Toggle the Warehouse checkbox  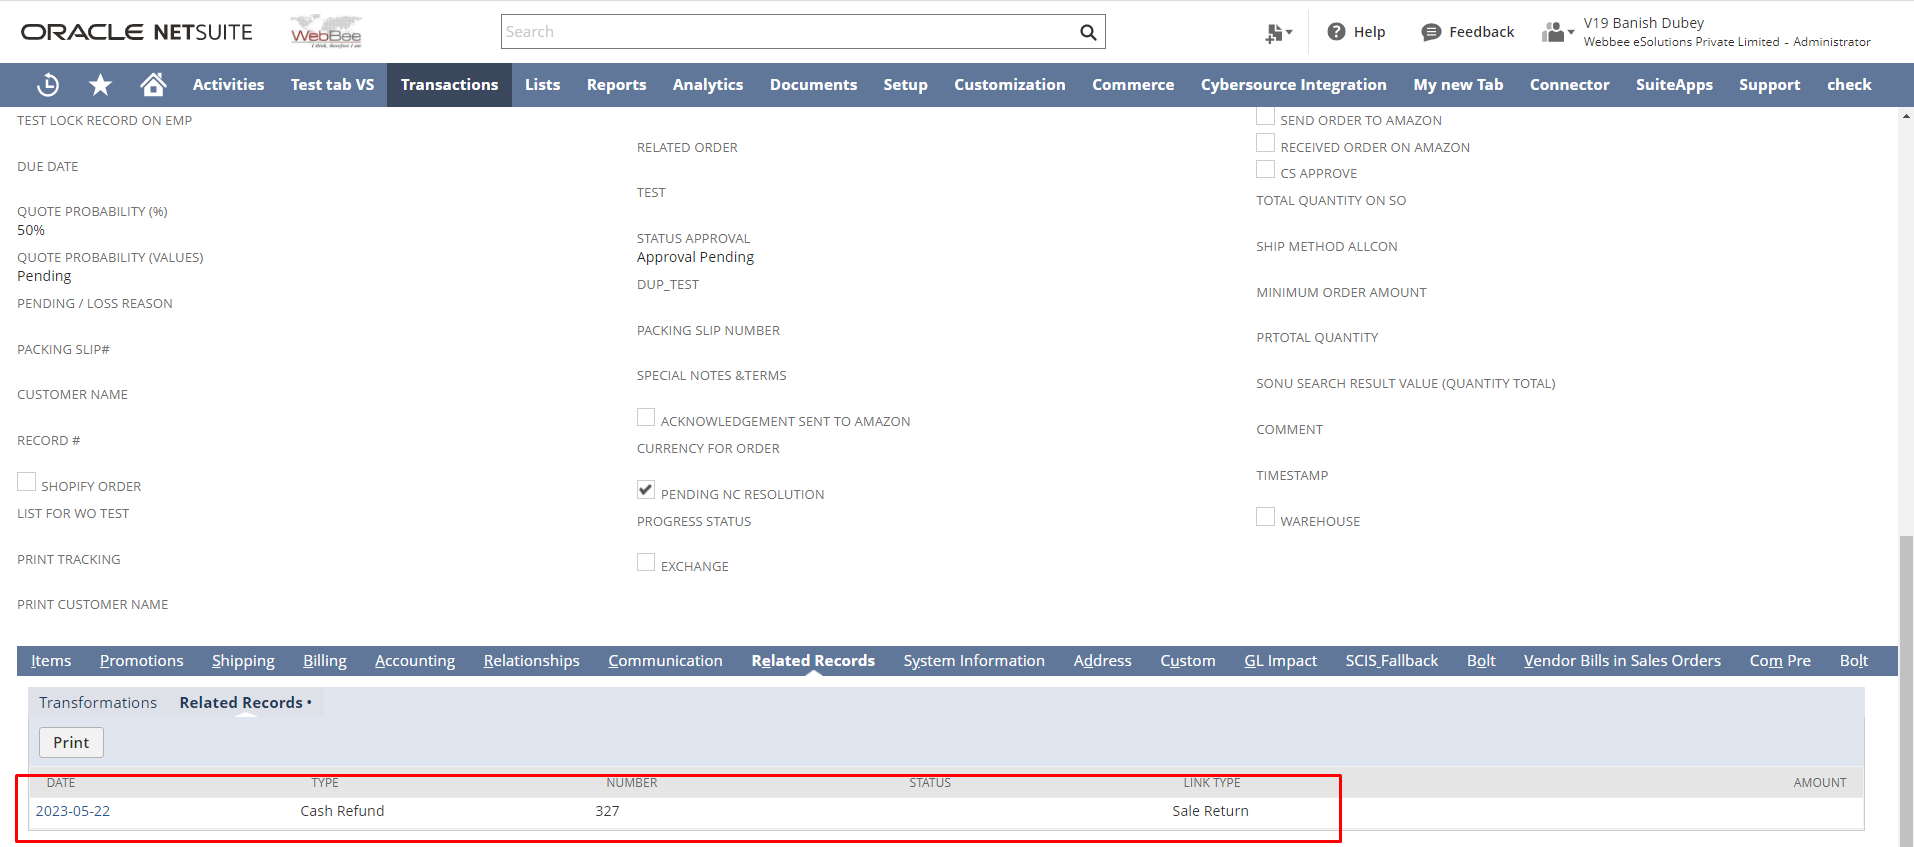pyautogui.click(x=1265, y=517)
